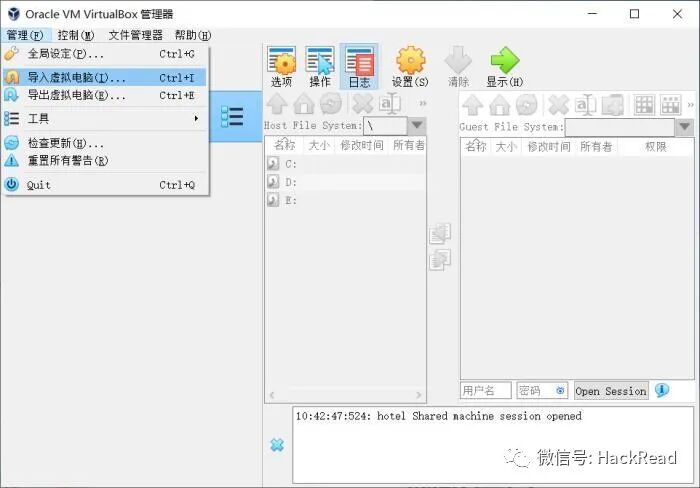The width and height of the screenshot is (700, 488).
Task: Open the 帮助(H) menu
Action: click(x=192, y=35)
